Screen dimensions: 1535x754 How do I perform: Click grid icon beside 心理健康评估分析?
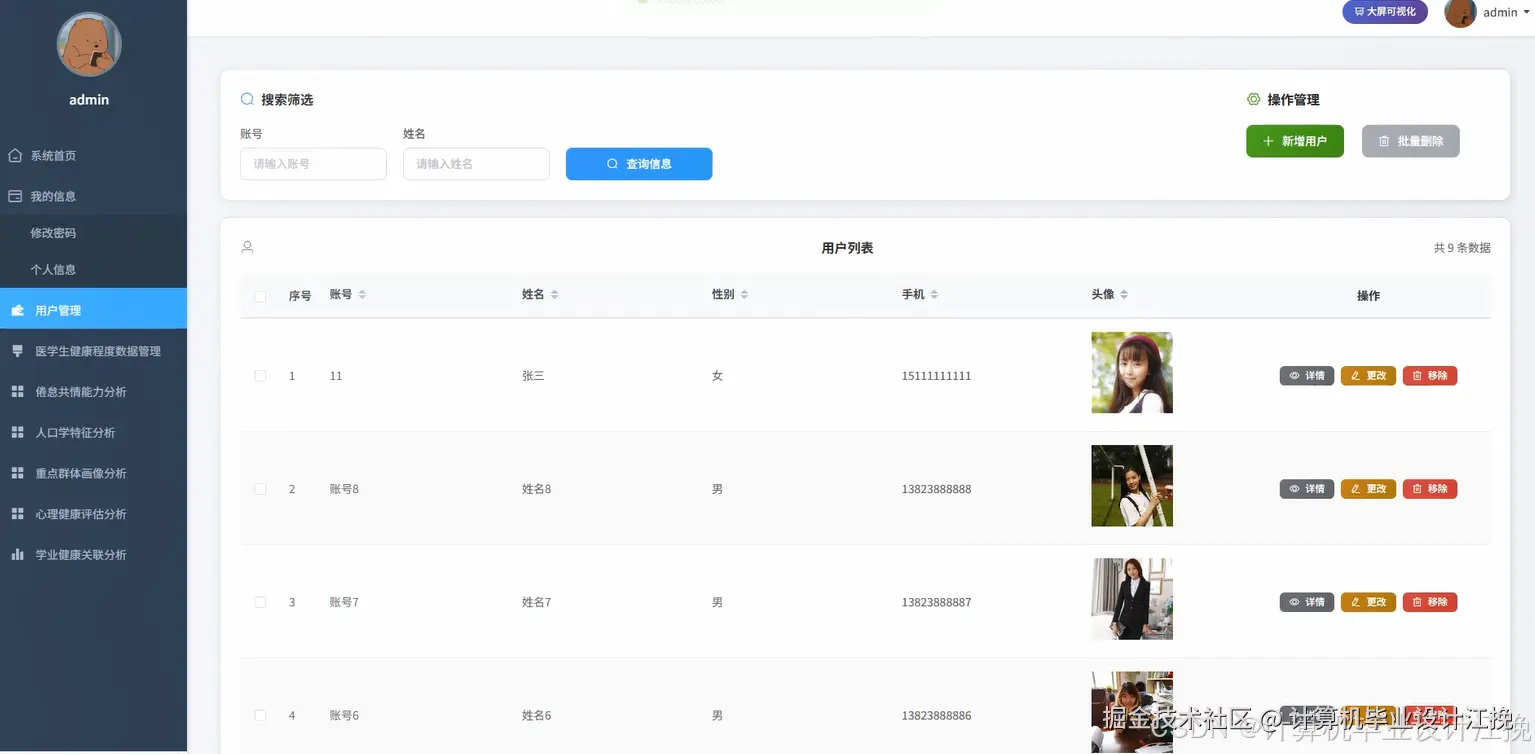click(x=17, y=514)
